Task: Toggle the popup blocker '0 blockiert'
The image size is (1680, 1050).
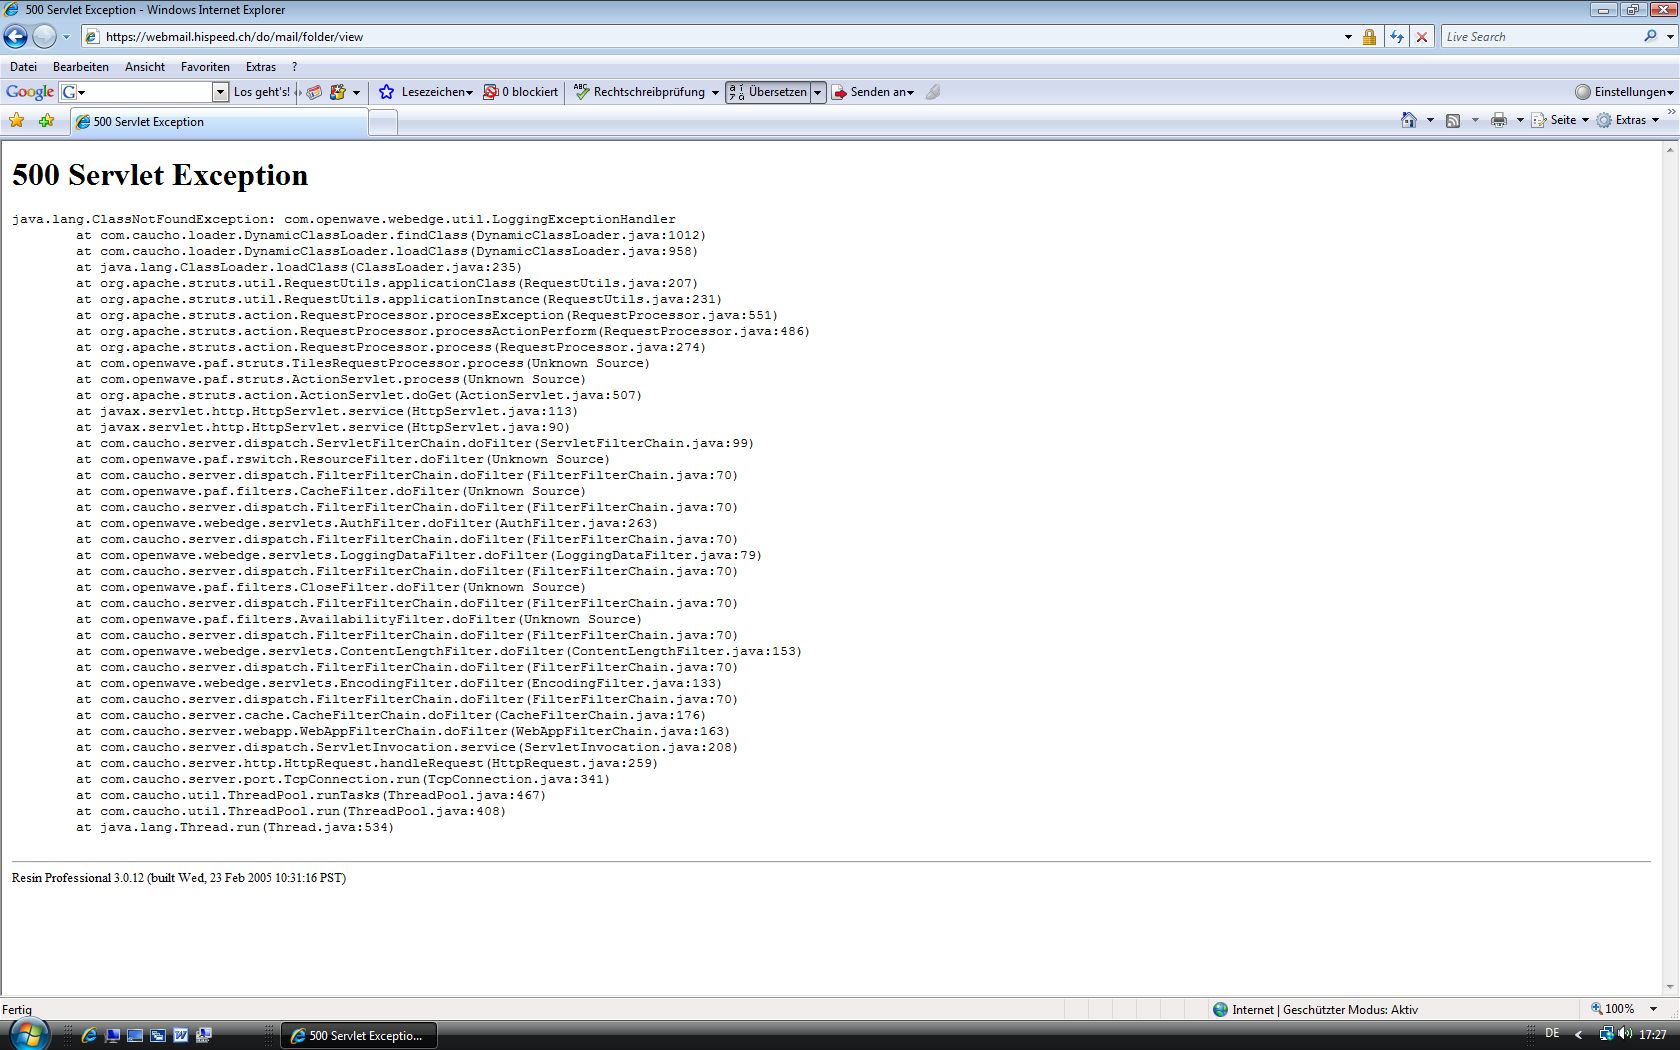Action: coord(521,92)
